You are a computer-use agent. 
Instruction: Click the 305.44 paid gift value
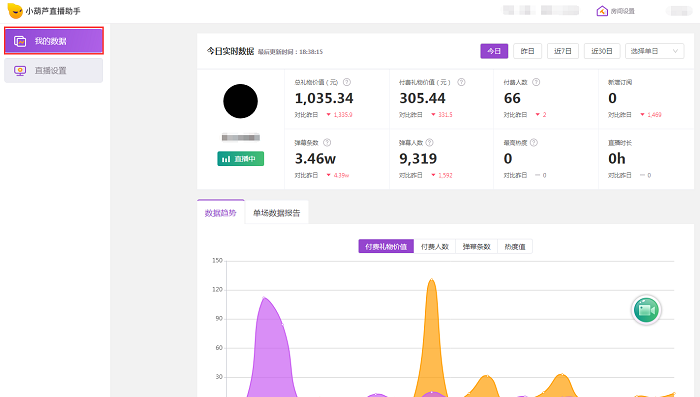pyautogui.click(x=422, y=98)
